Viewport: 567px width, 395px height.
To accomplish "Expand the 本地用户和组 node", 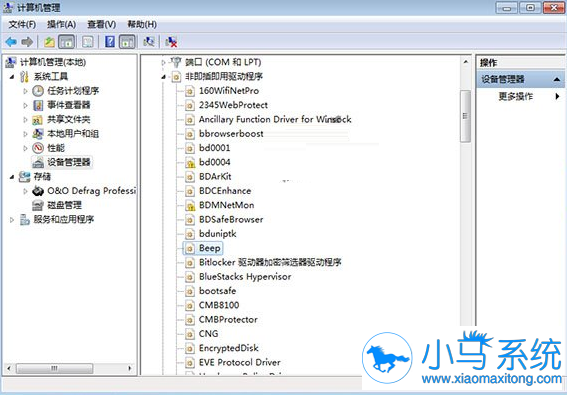I will (x=25, y=134).
